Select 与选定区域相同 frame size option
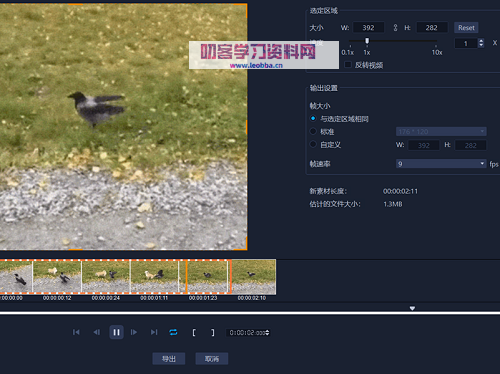500x374 pixels. coord(313,119)
